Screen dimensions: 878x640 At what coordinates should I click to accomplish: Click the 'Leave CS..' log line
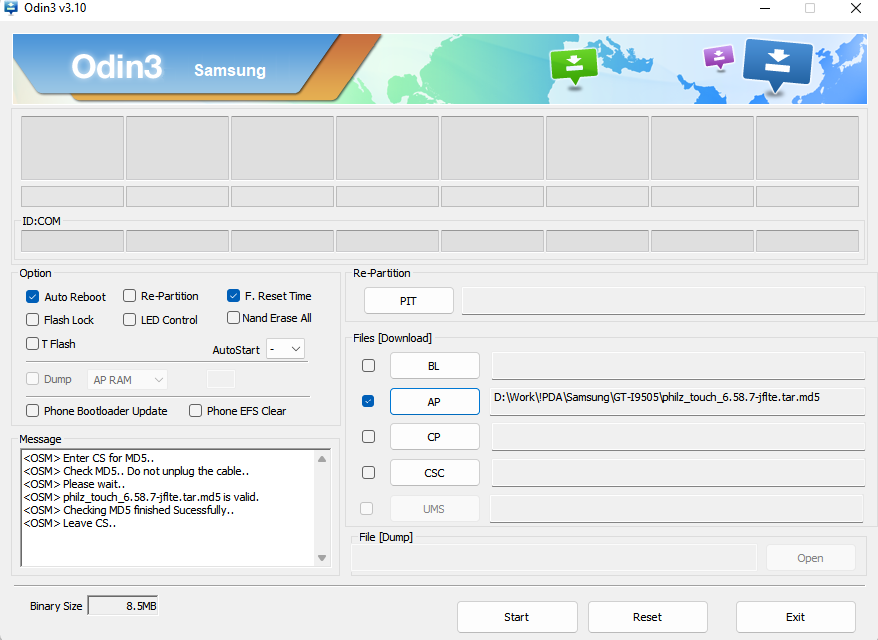tap(70, 524)
